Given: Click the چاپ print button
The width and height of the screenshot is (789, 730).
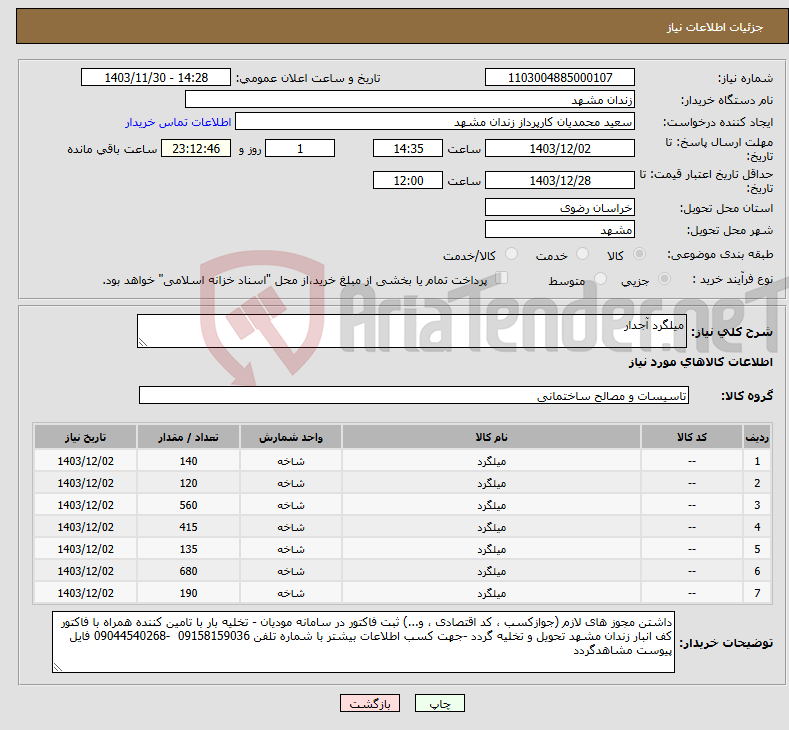Looking at the screenshot, I should coord(440,703).
